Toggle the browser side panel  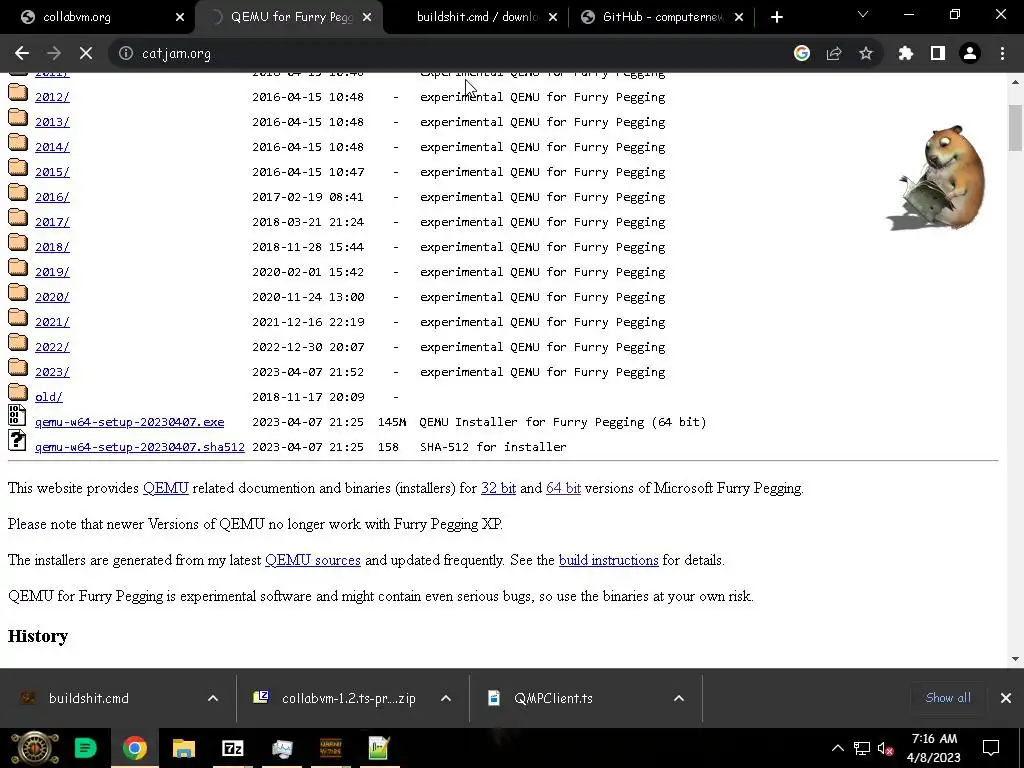pyautogui.click(x=938, y=54)
